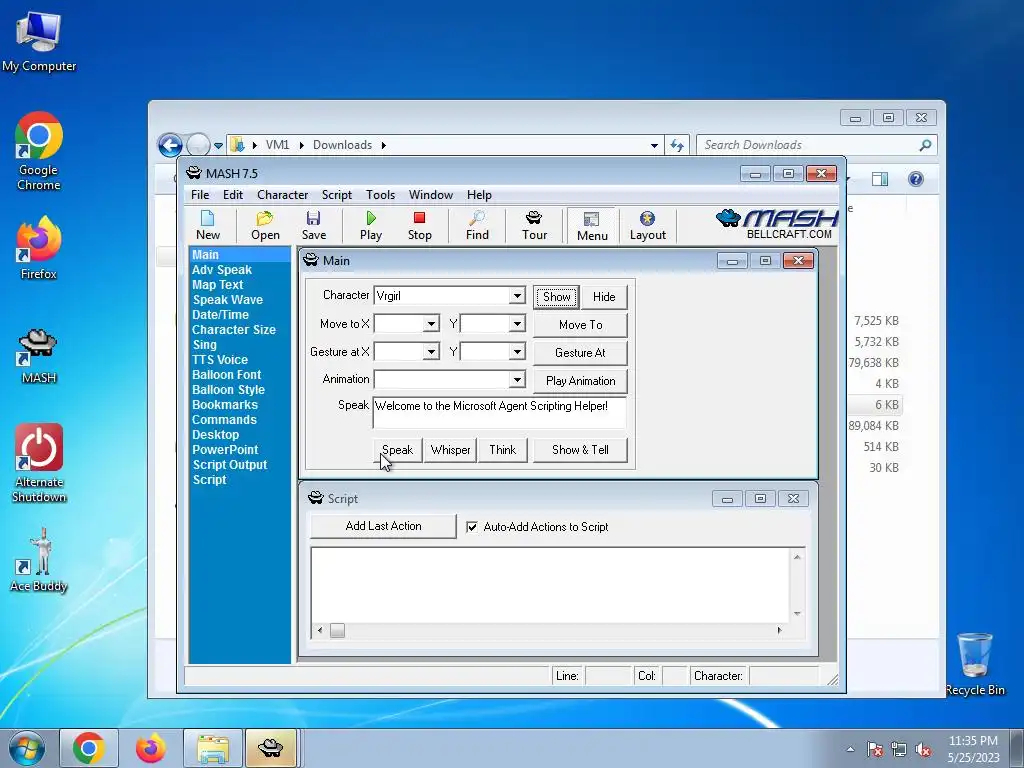Expand Move to Y dropdown
Viewport: 1024px width, 768px height.
point(517,324)
